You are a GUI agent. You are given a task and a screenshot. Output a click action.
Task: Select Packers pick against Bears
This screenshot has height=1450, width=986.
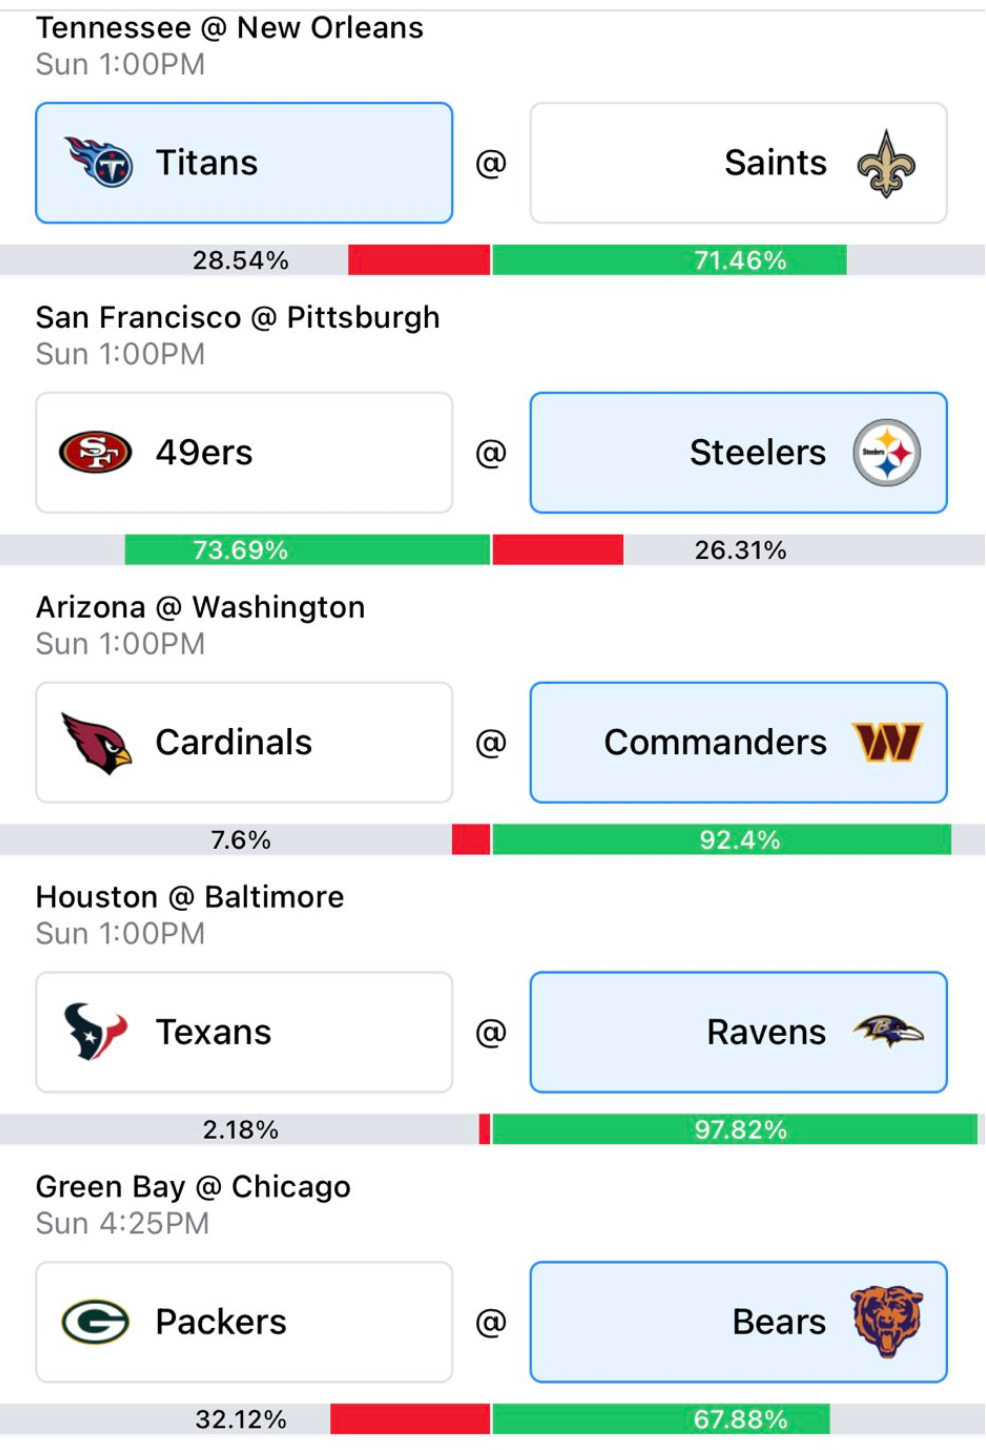click(x=244, y=1322)
